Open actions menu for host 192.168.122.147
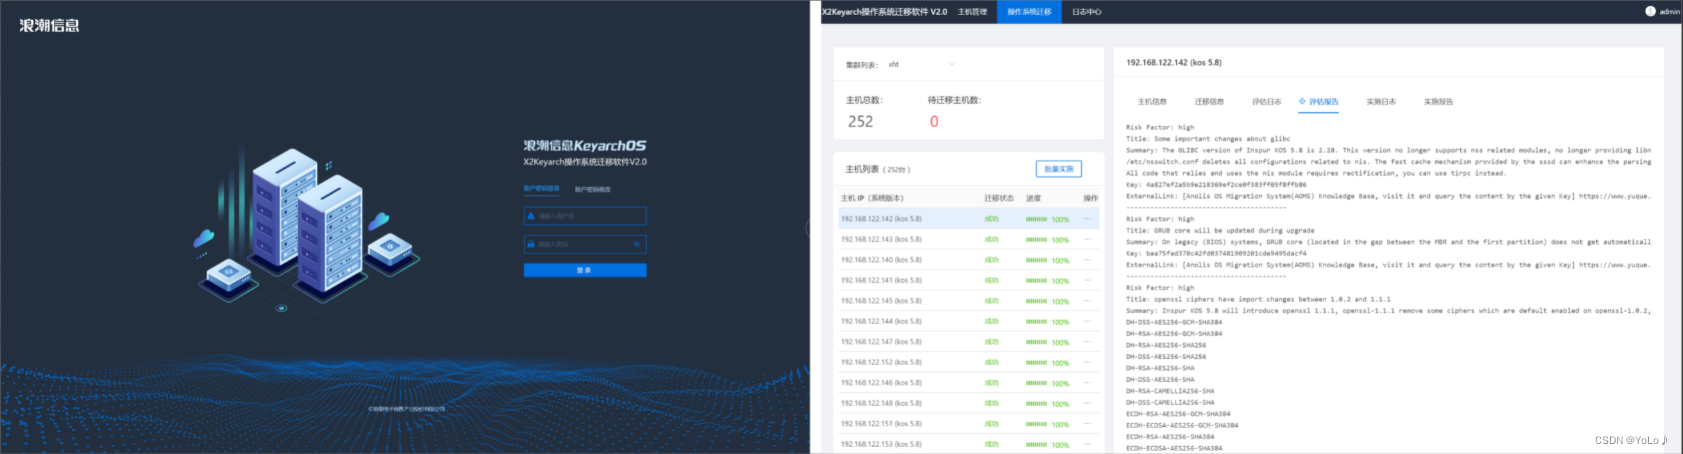The height and width of the screenshot is (454, 1683). point(1087,342)
